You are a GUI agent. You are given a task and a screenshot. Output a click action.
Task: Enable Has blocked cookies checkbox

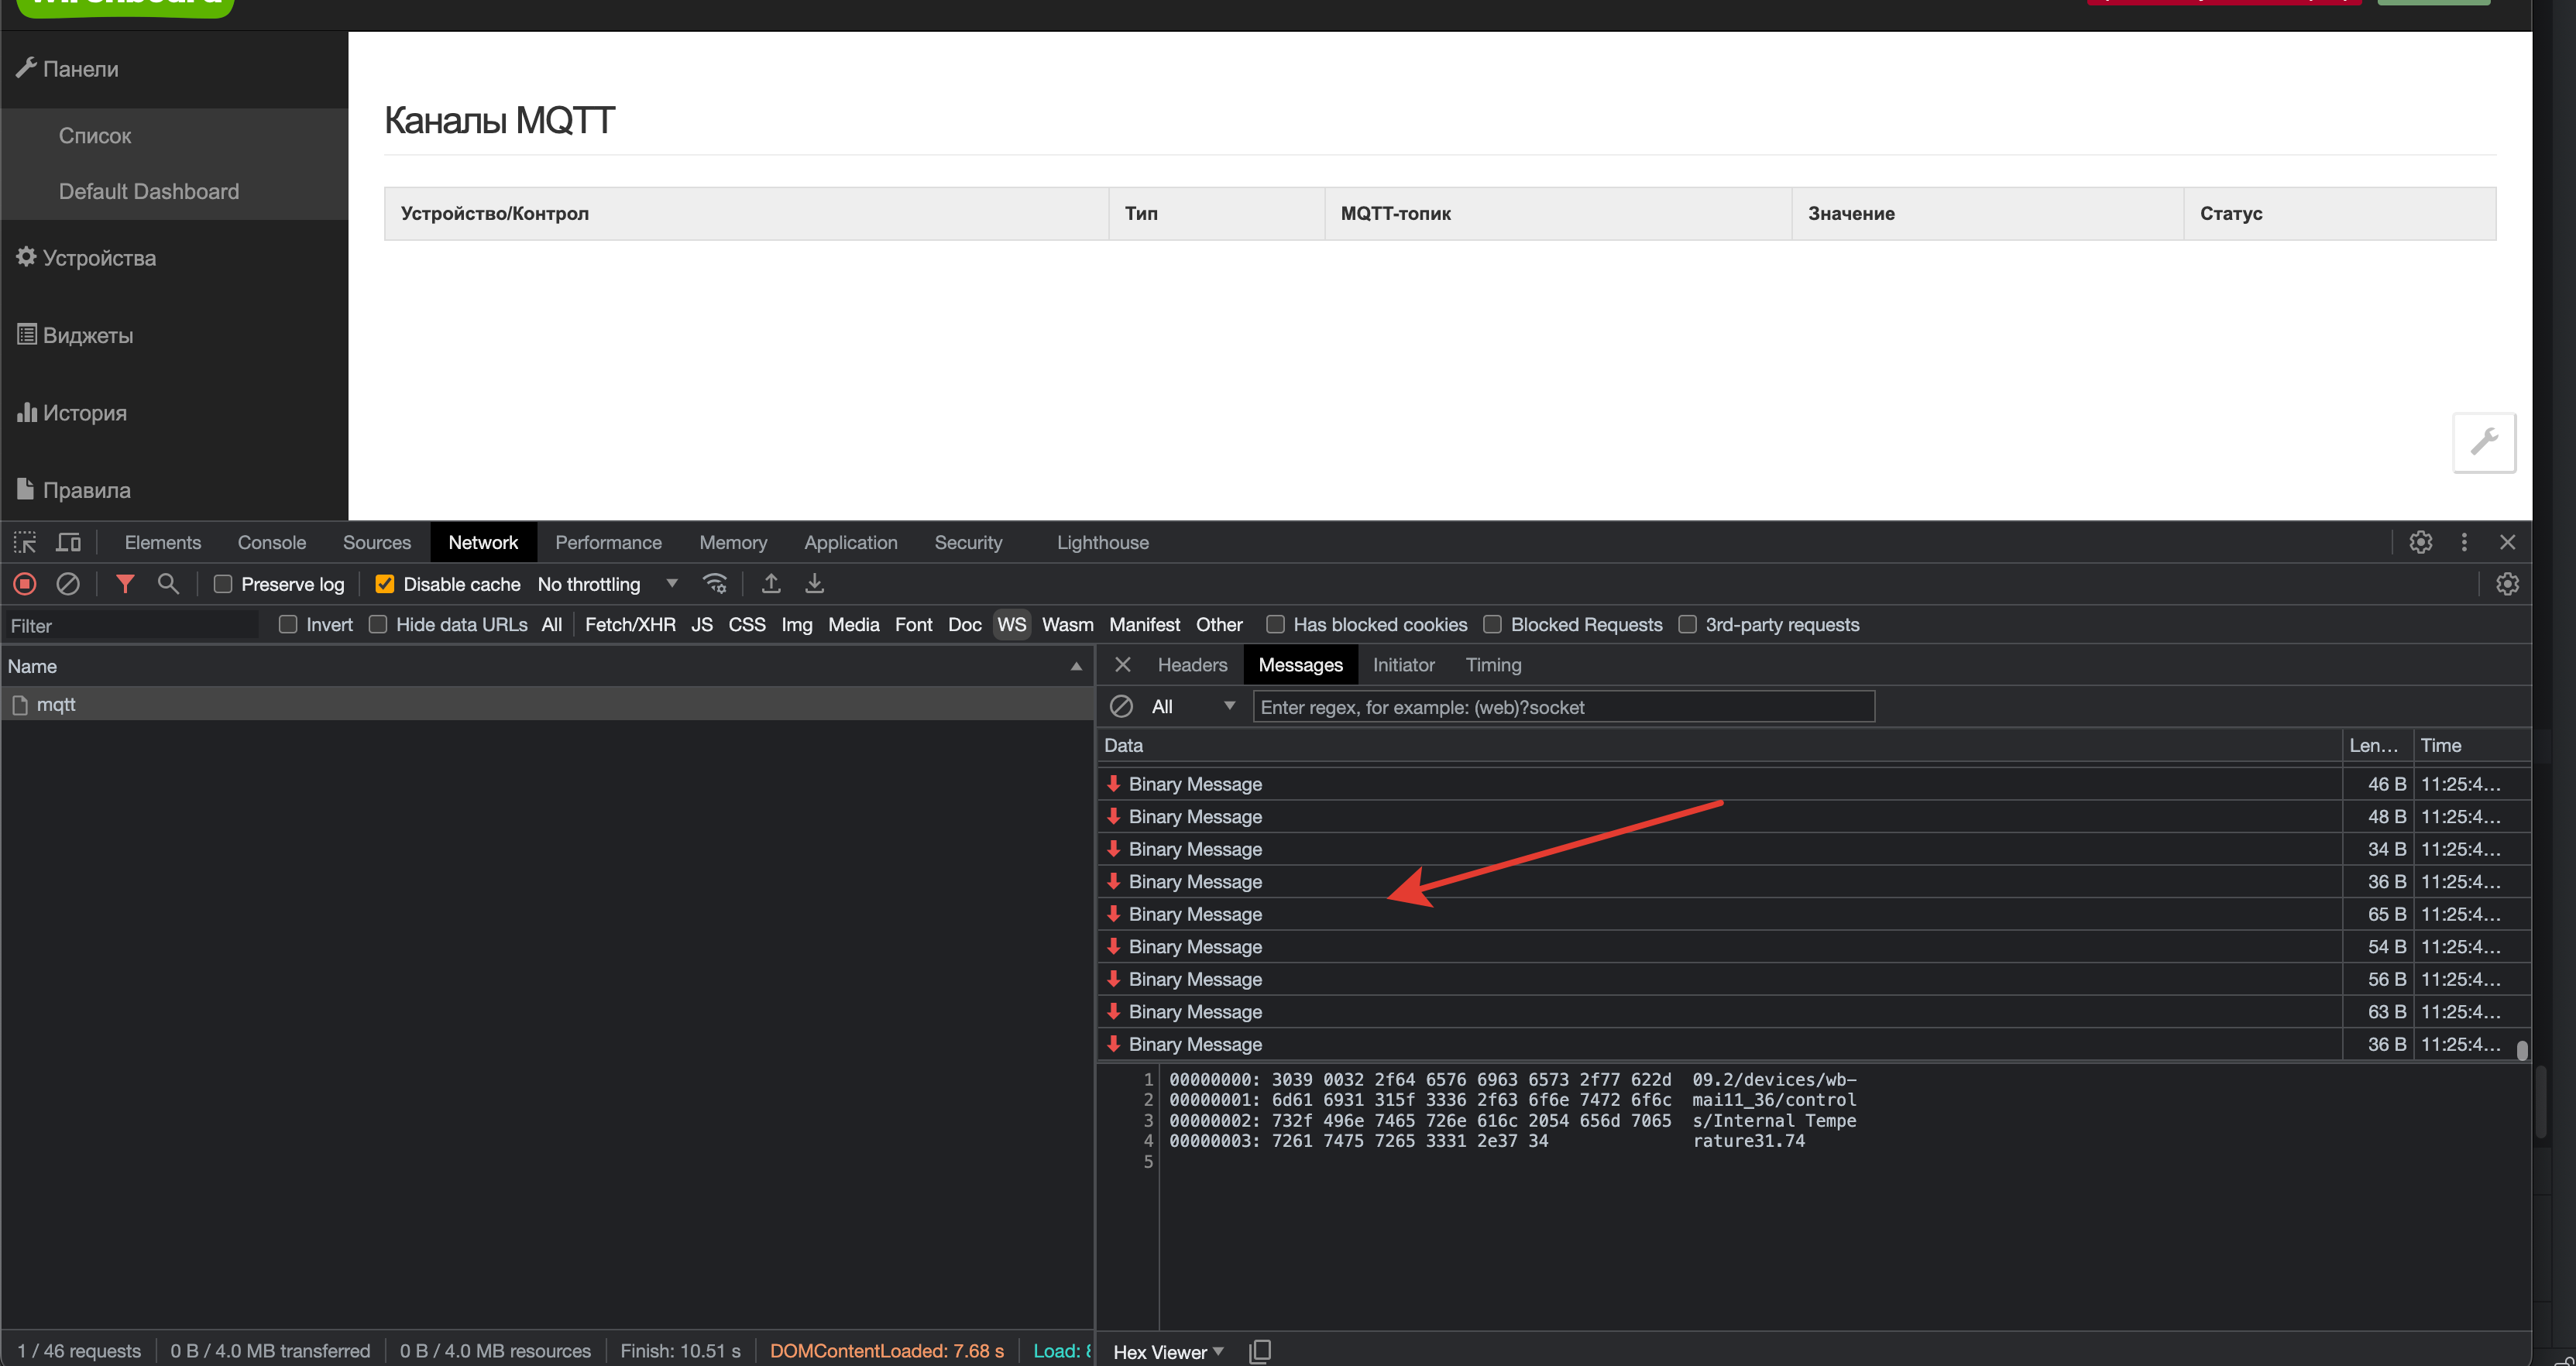1275,625
